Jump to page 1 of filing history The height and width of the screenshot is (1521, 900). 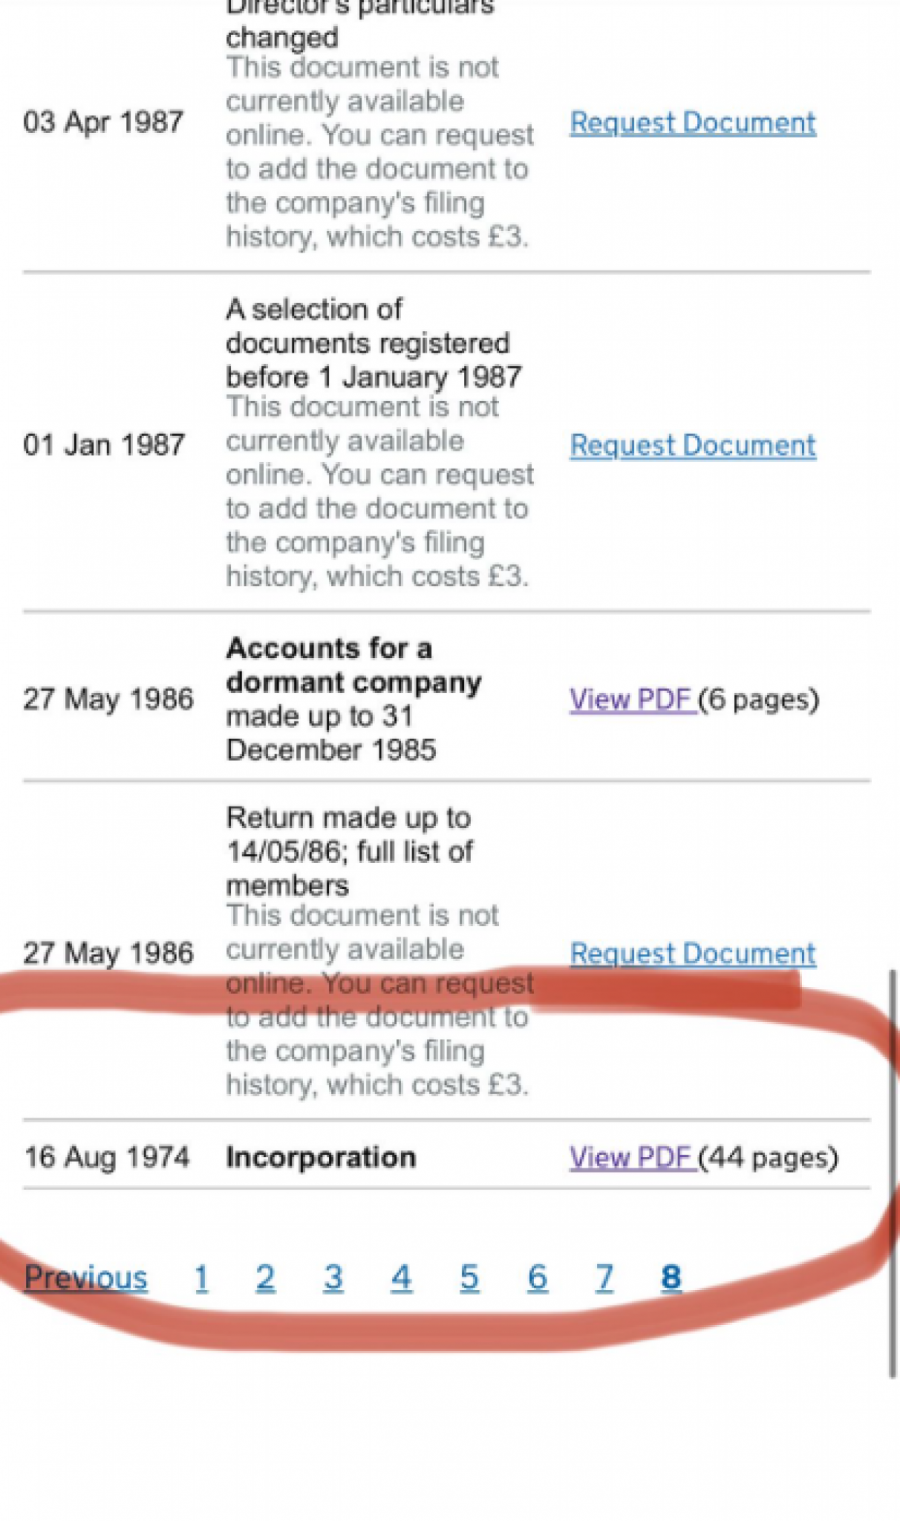tap(201, 1278)
